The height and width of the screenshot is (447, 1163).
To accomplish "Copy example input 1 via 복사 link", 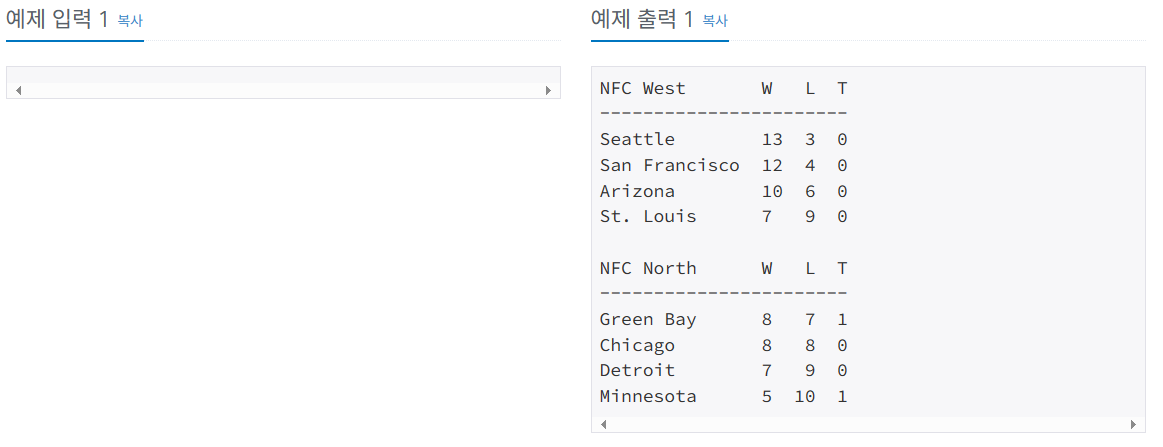I will pos(130,21).
